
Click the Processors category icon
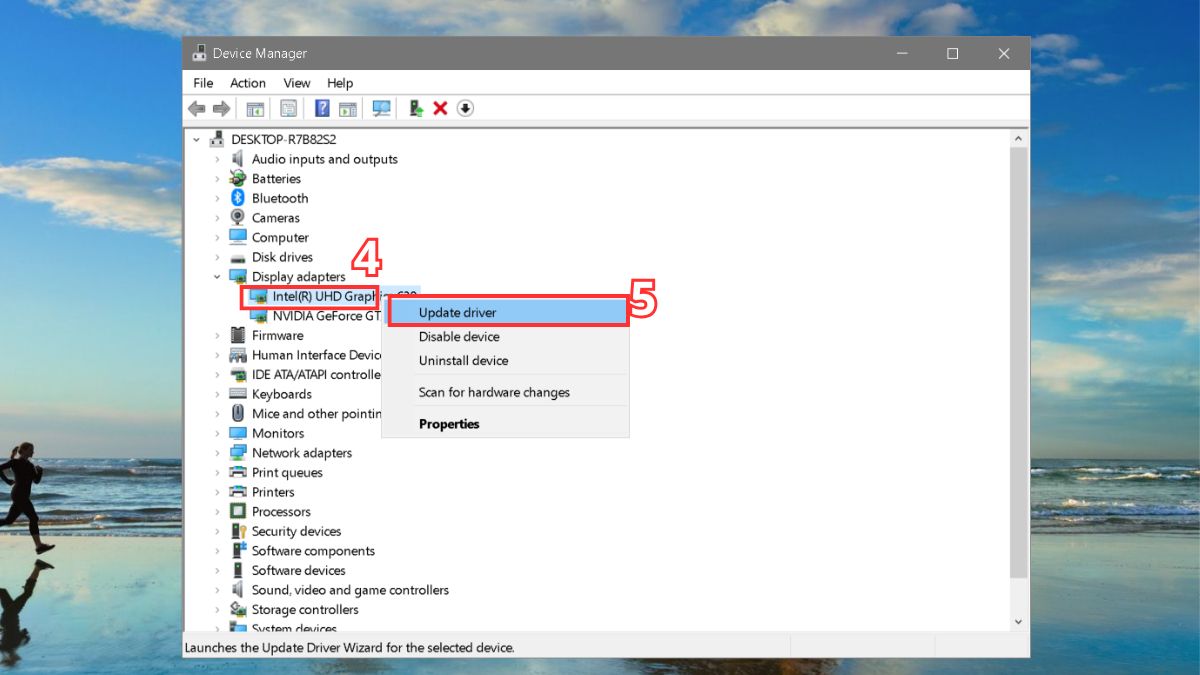point(238,511)
